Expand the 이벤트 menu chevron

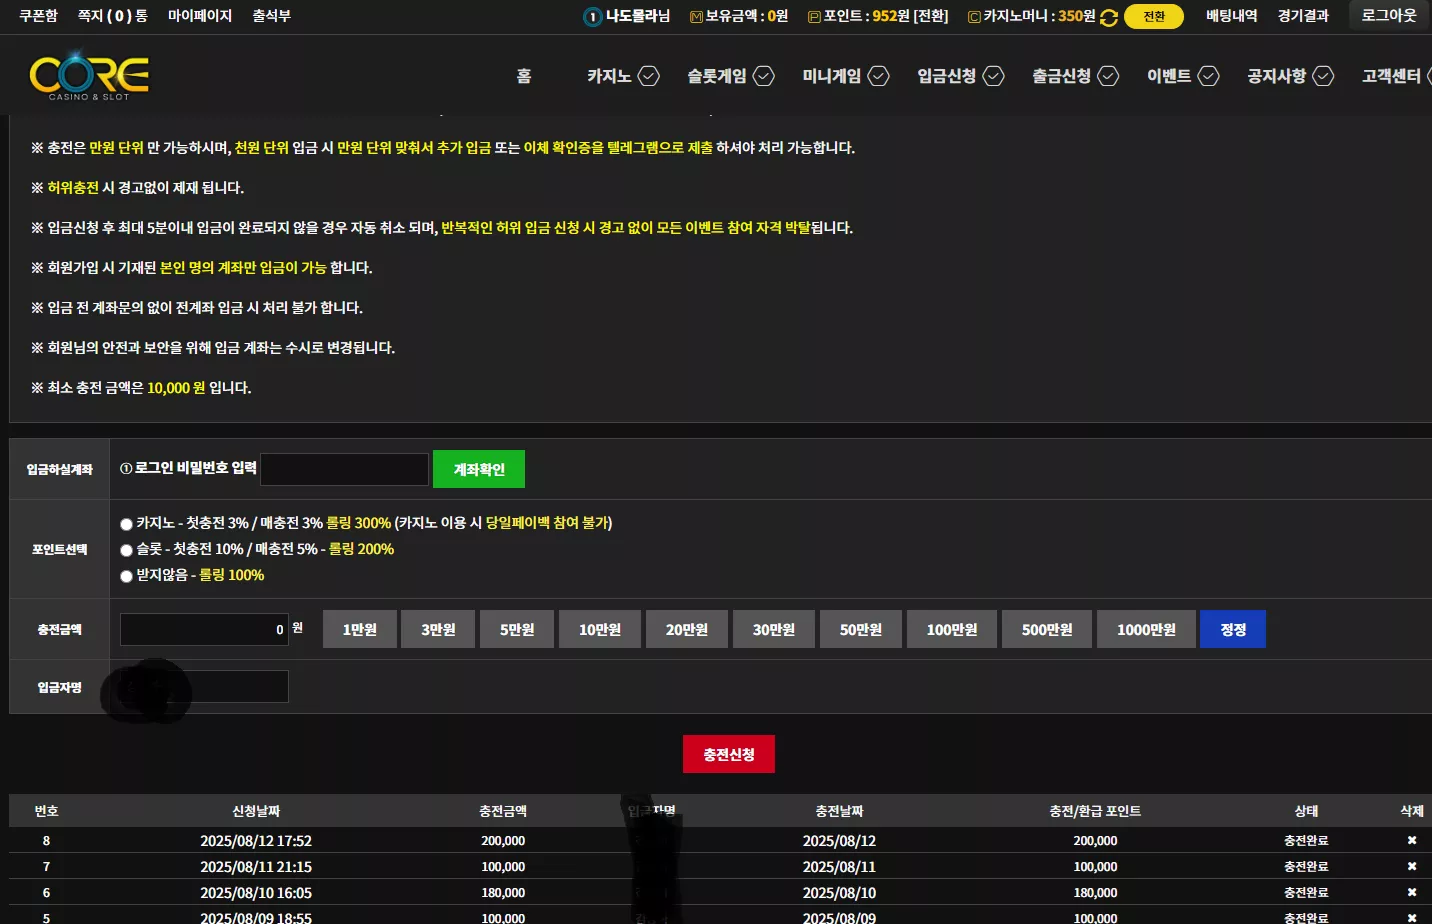(1209, 76)
